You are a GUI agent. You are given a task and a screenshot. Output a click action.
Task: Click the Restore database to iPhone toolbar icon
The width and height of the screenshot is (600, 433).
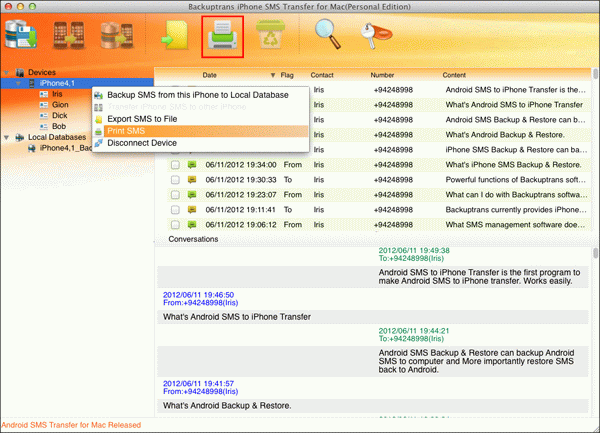pos(117,35)
